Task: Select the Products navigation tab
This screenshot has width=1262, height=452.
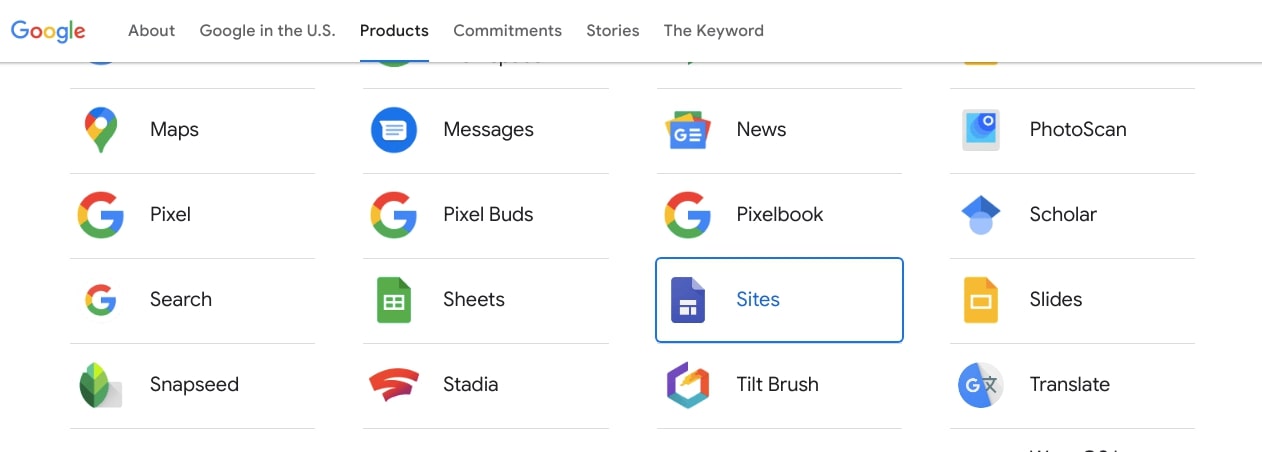Action: coord(394,31)
